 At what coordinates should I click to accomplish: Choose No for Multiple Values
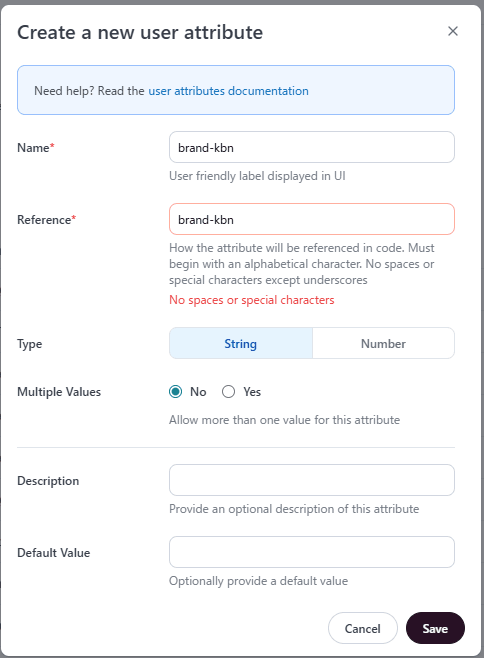[x=175, y=392]
